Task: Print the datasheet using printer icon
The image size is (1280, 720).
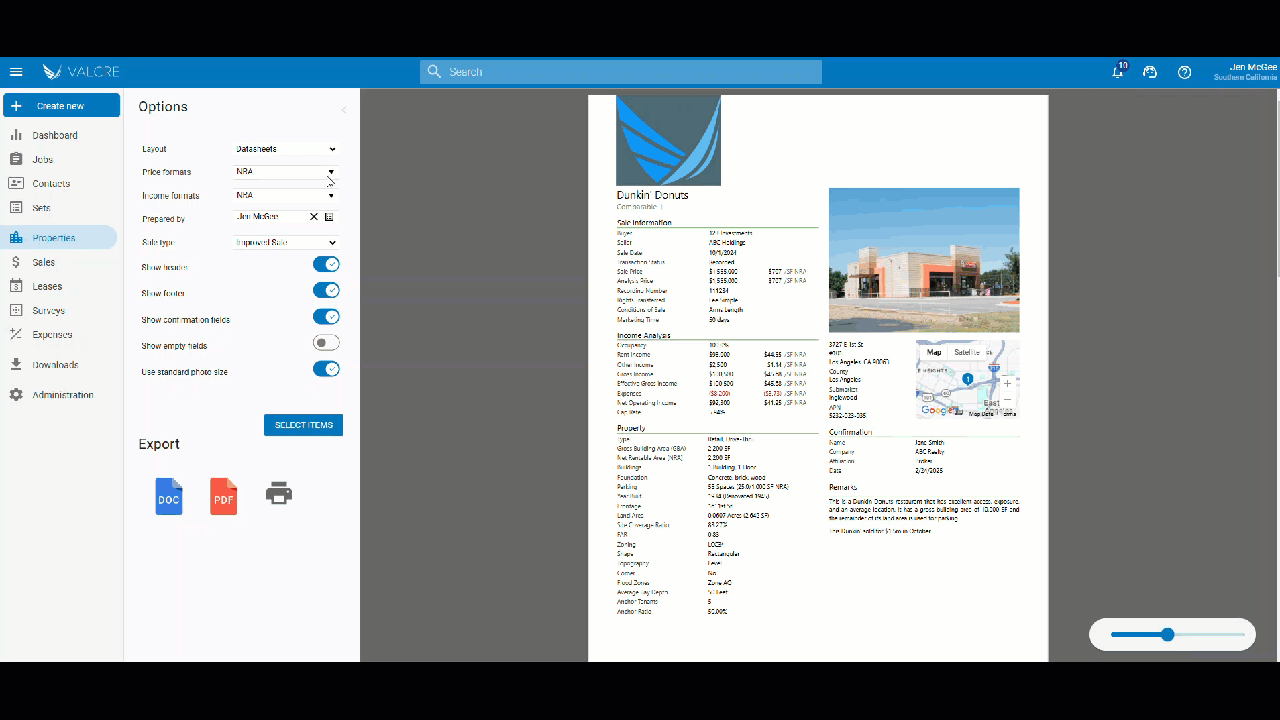Action: point(279,493)
